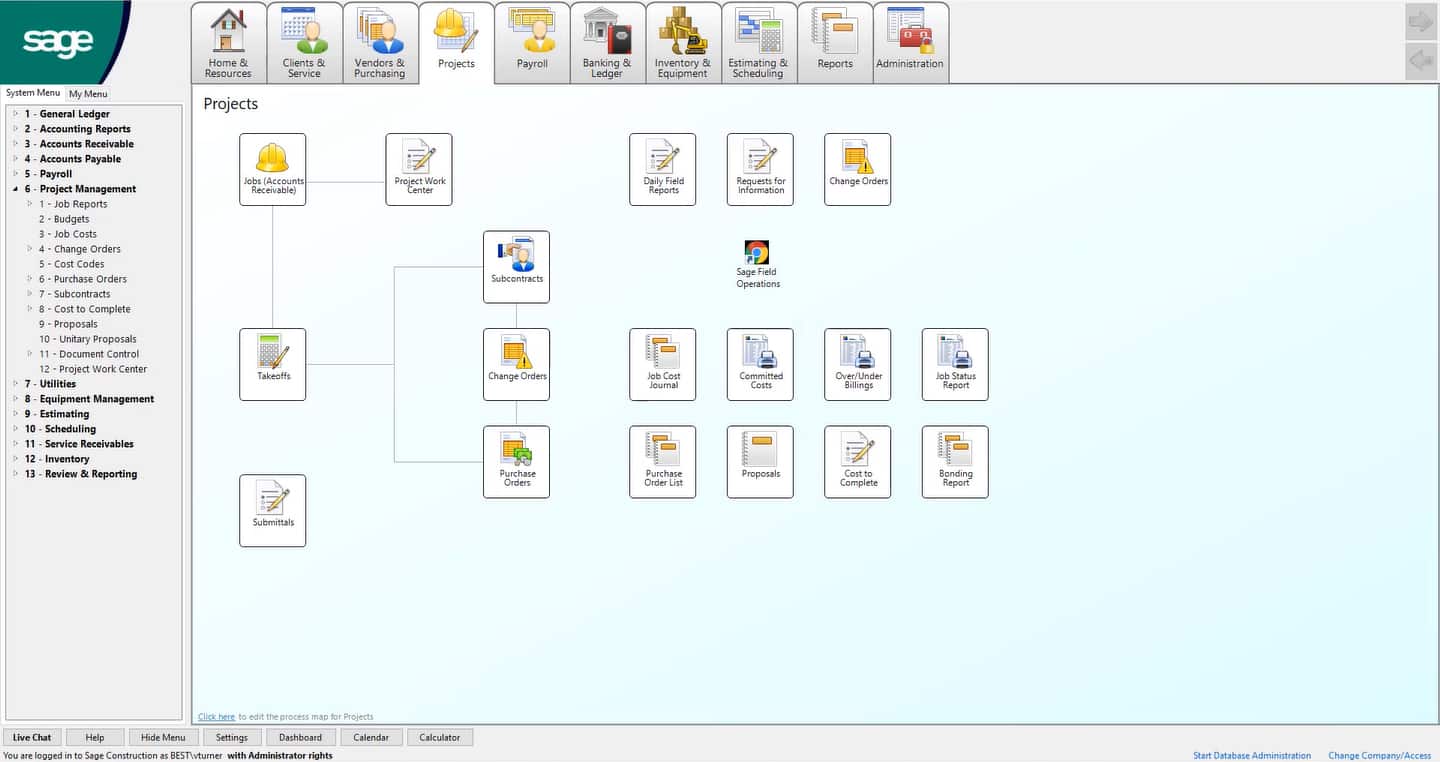Open Change Orders icon below Subcontracts

[516, 364]
